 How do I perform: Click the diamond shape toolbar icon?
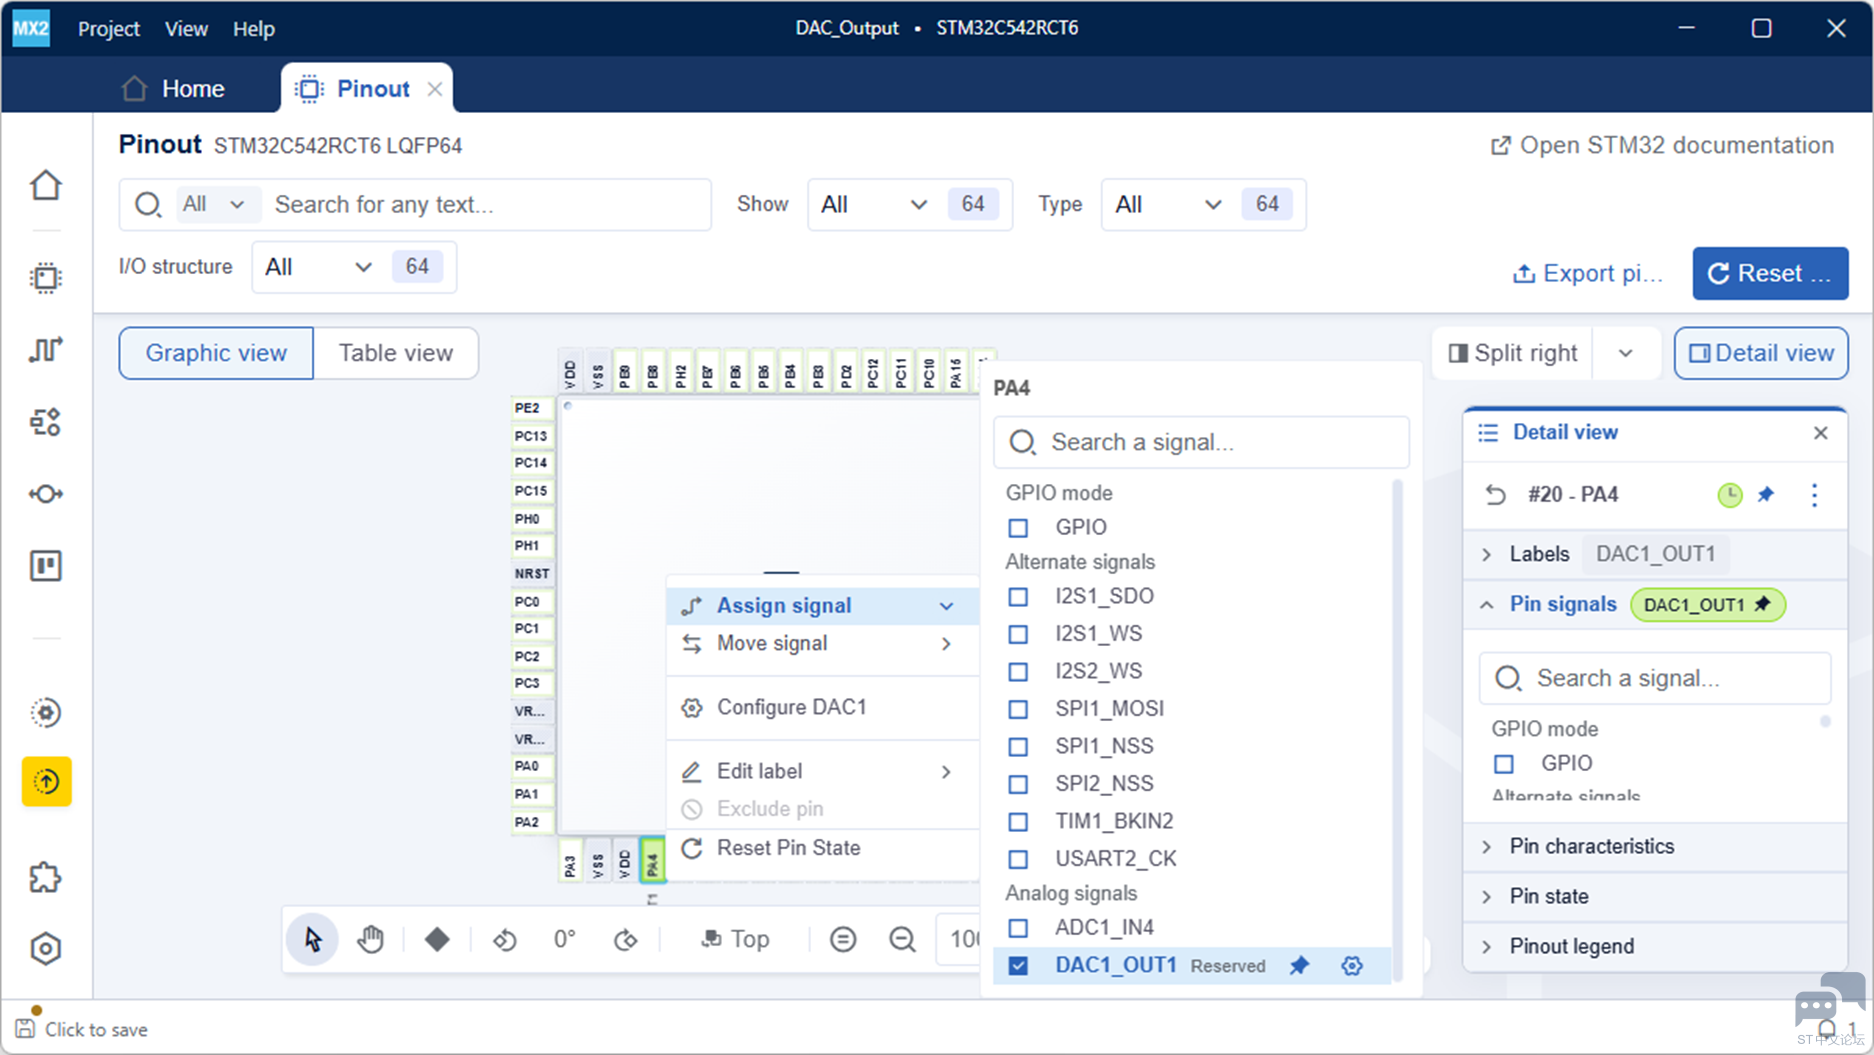[x=437, y=939]
